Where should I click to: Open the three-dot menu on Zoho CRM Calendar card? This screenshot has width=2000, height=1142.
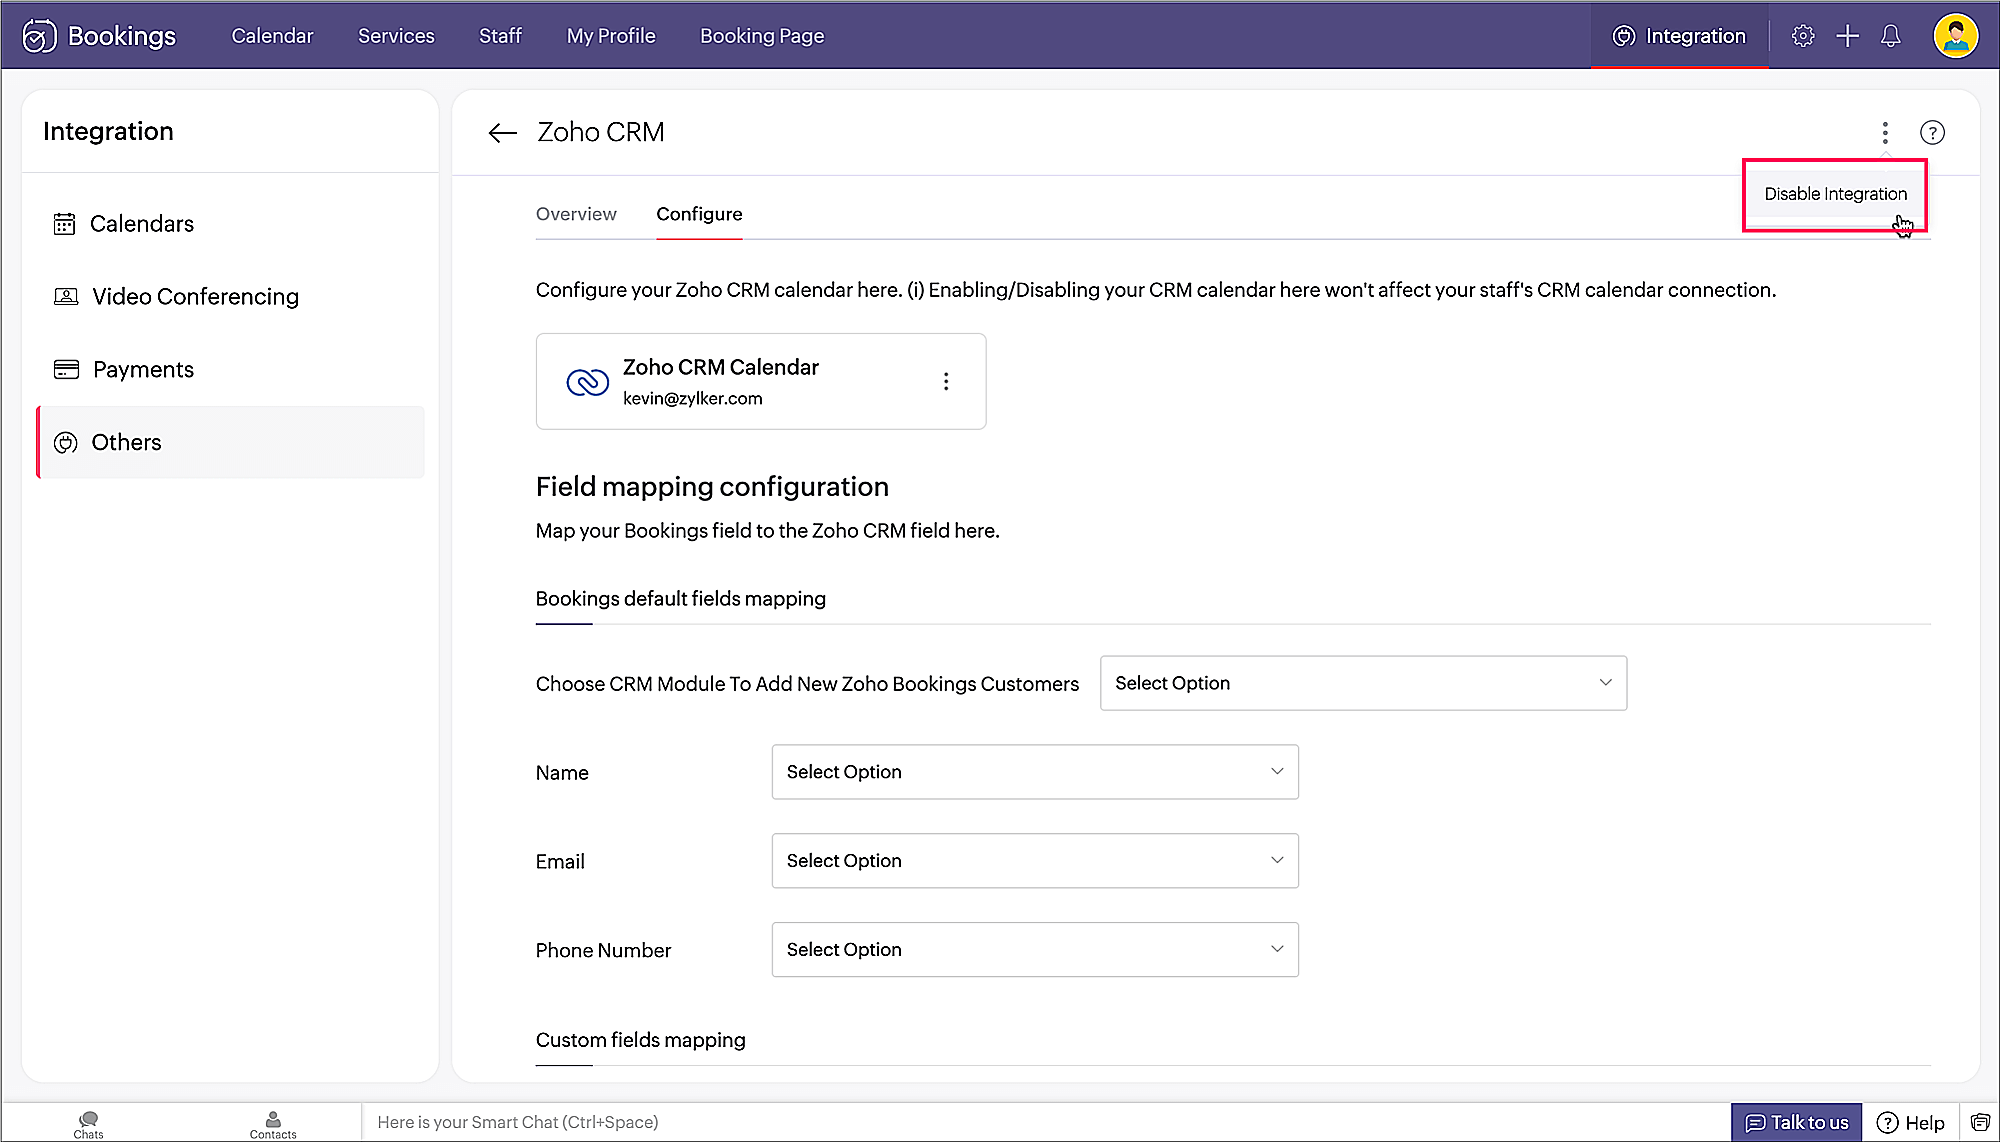[x=946, y=381]
